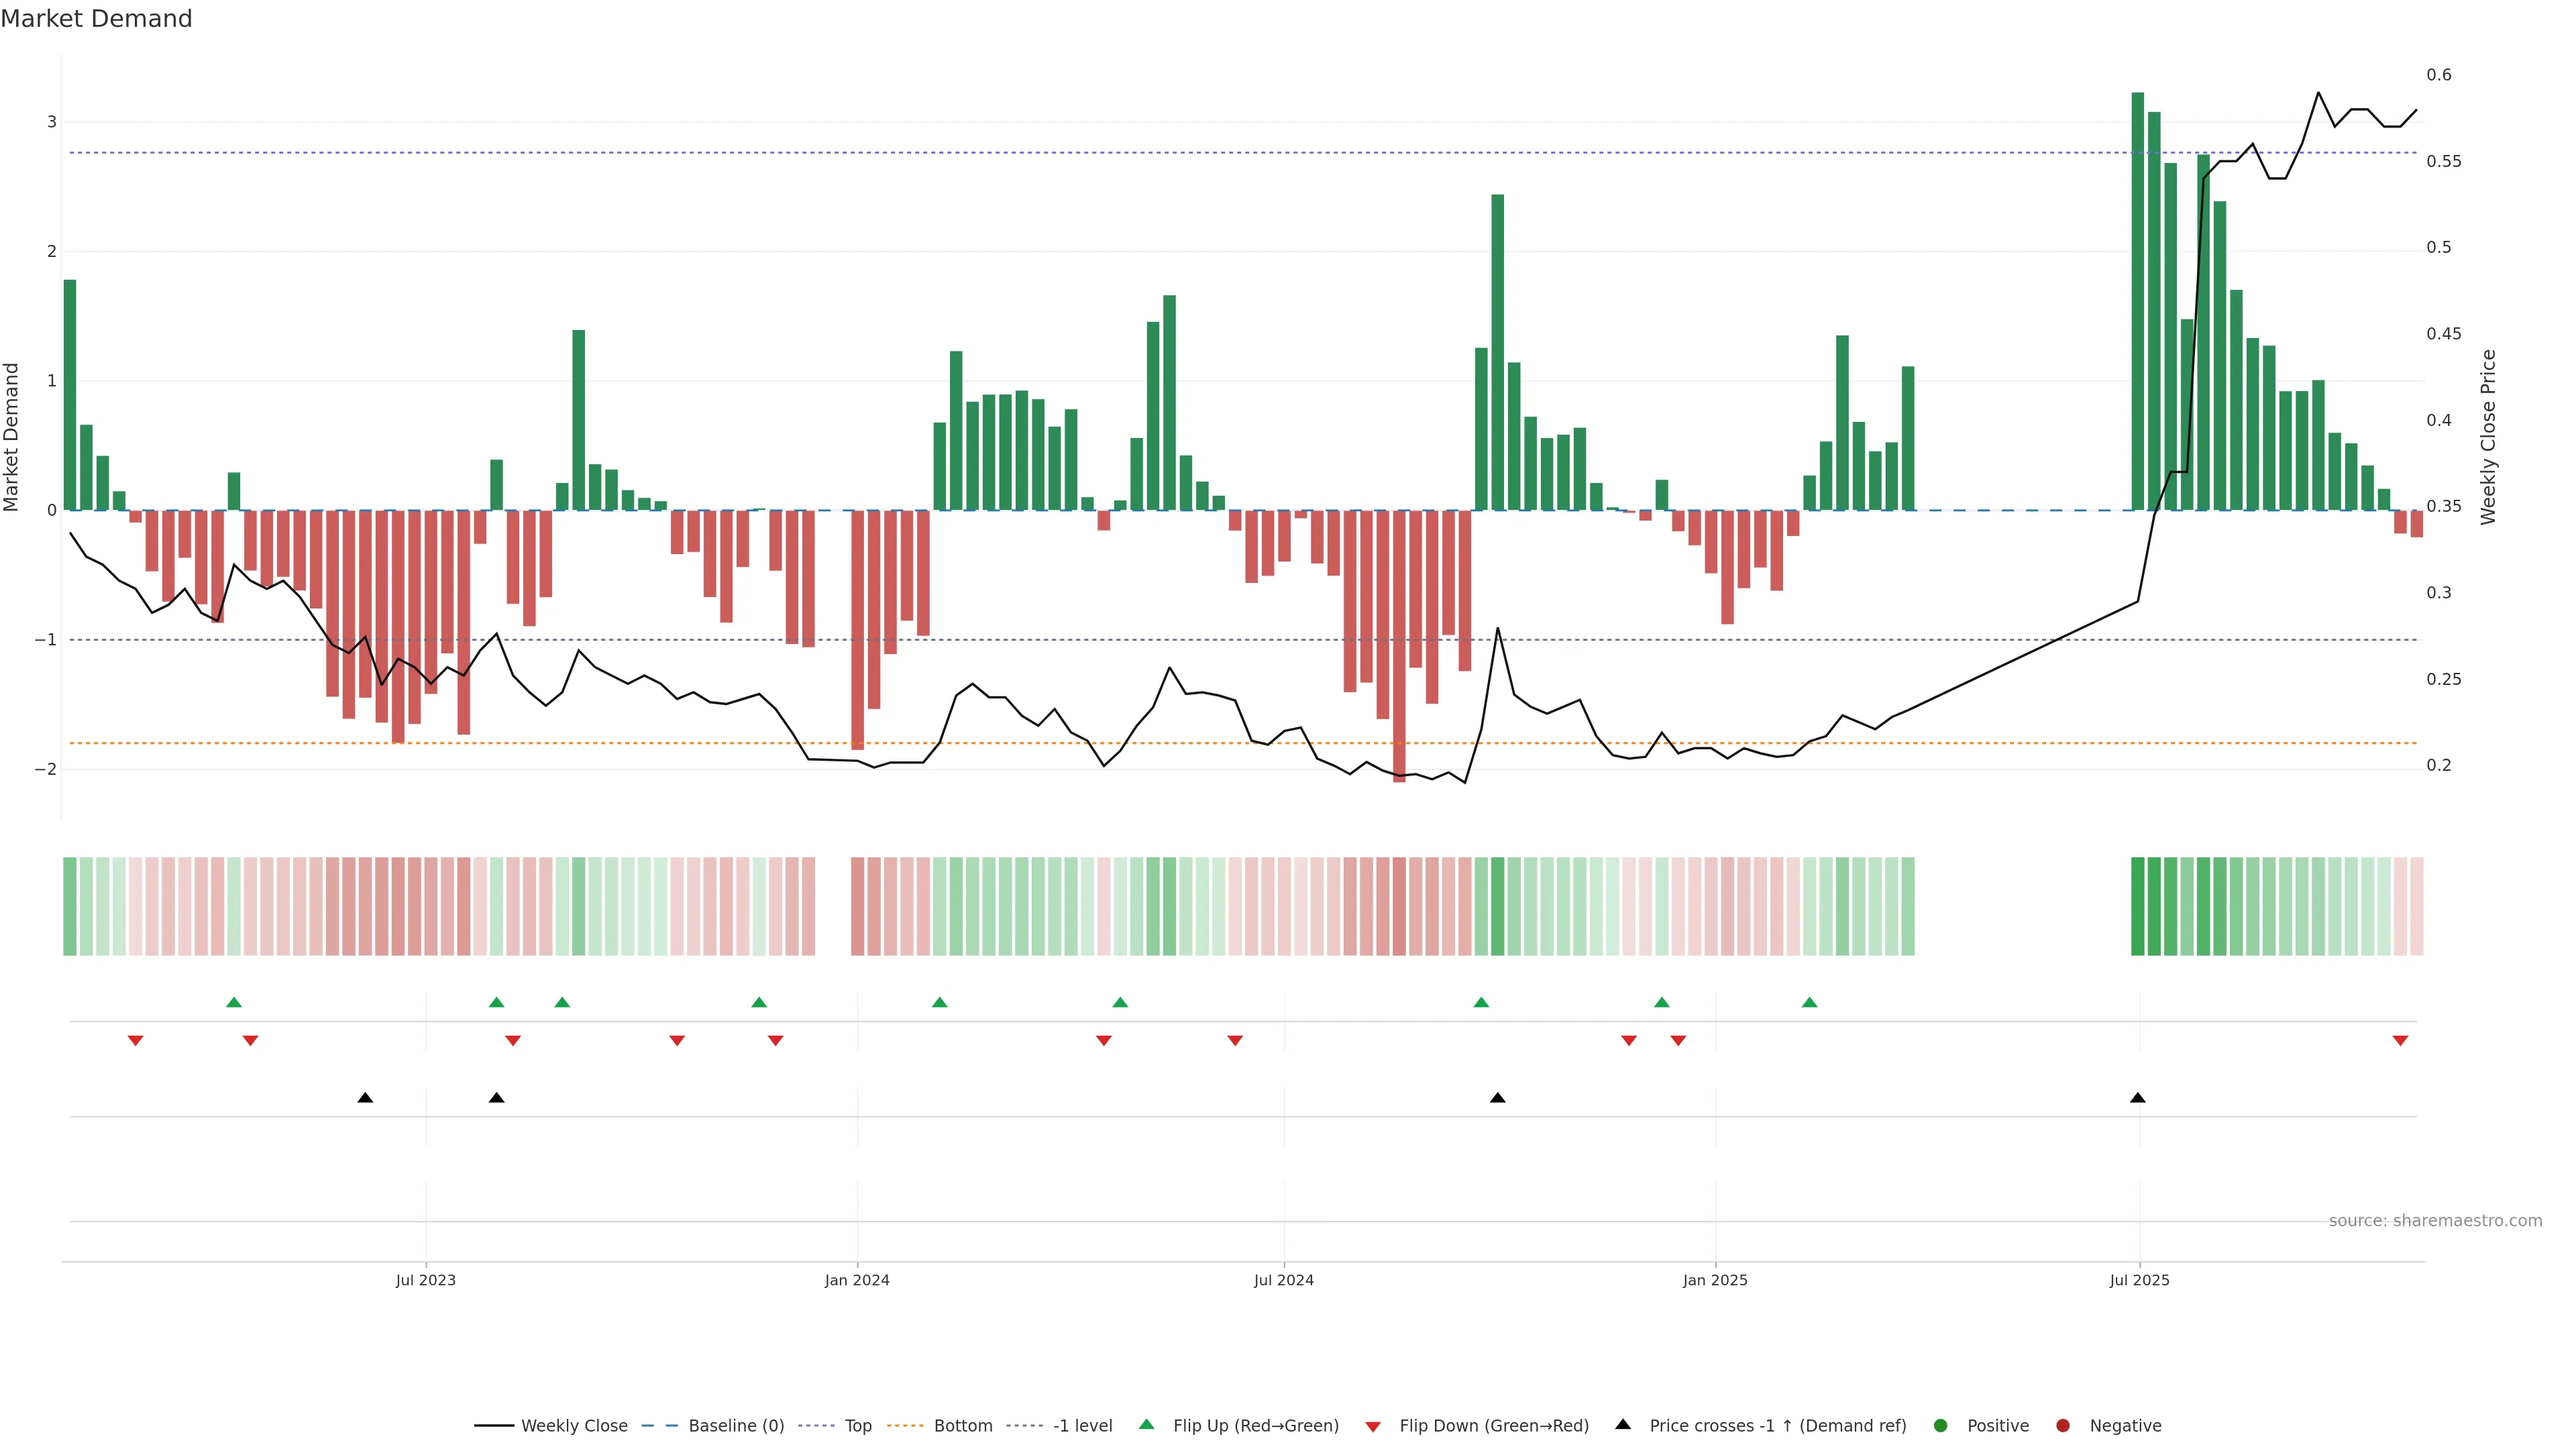Viewport: 2576px width, 1449px height.
Task: Click black crossing marker near Jul 2025
Action: [2137, 1098]
